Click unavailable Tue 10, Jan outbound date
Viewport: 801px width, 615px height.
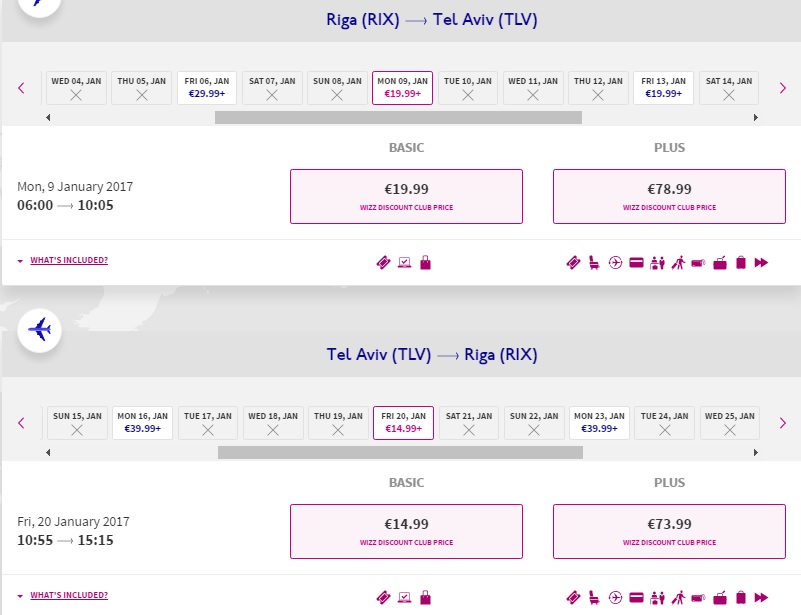[x=468, y=88]
